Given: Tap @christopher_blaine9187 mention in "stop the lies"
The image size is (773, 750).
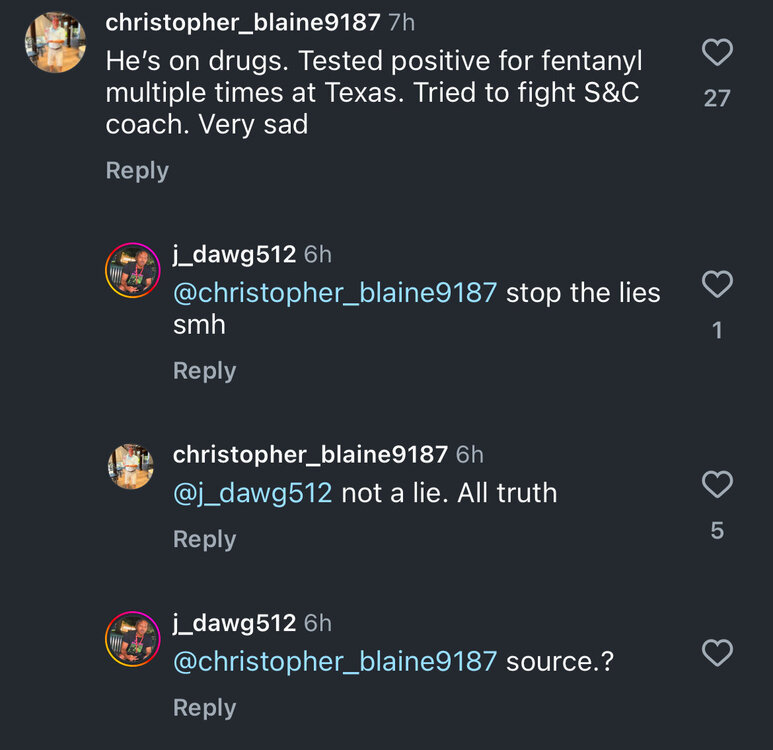Looking at the screenshot, I should 335,293.
